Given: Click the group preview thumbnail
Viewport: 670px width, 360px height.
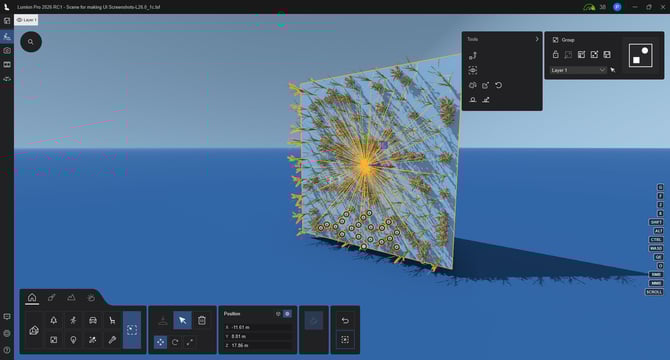Looking at the screenshot, I should coord(641,55).
